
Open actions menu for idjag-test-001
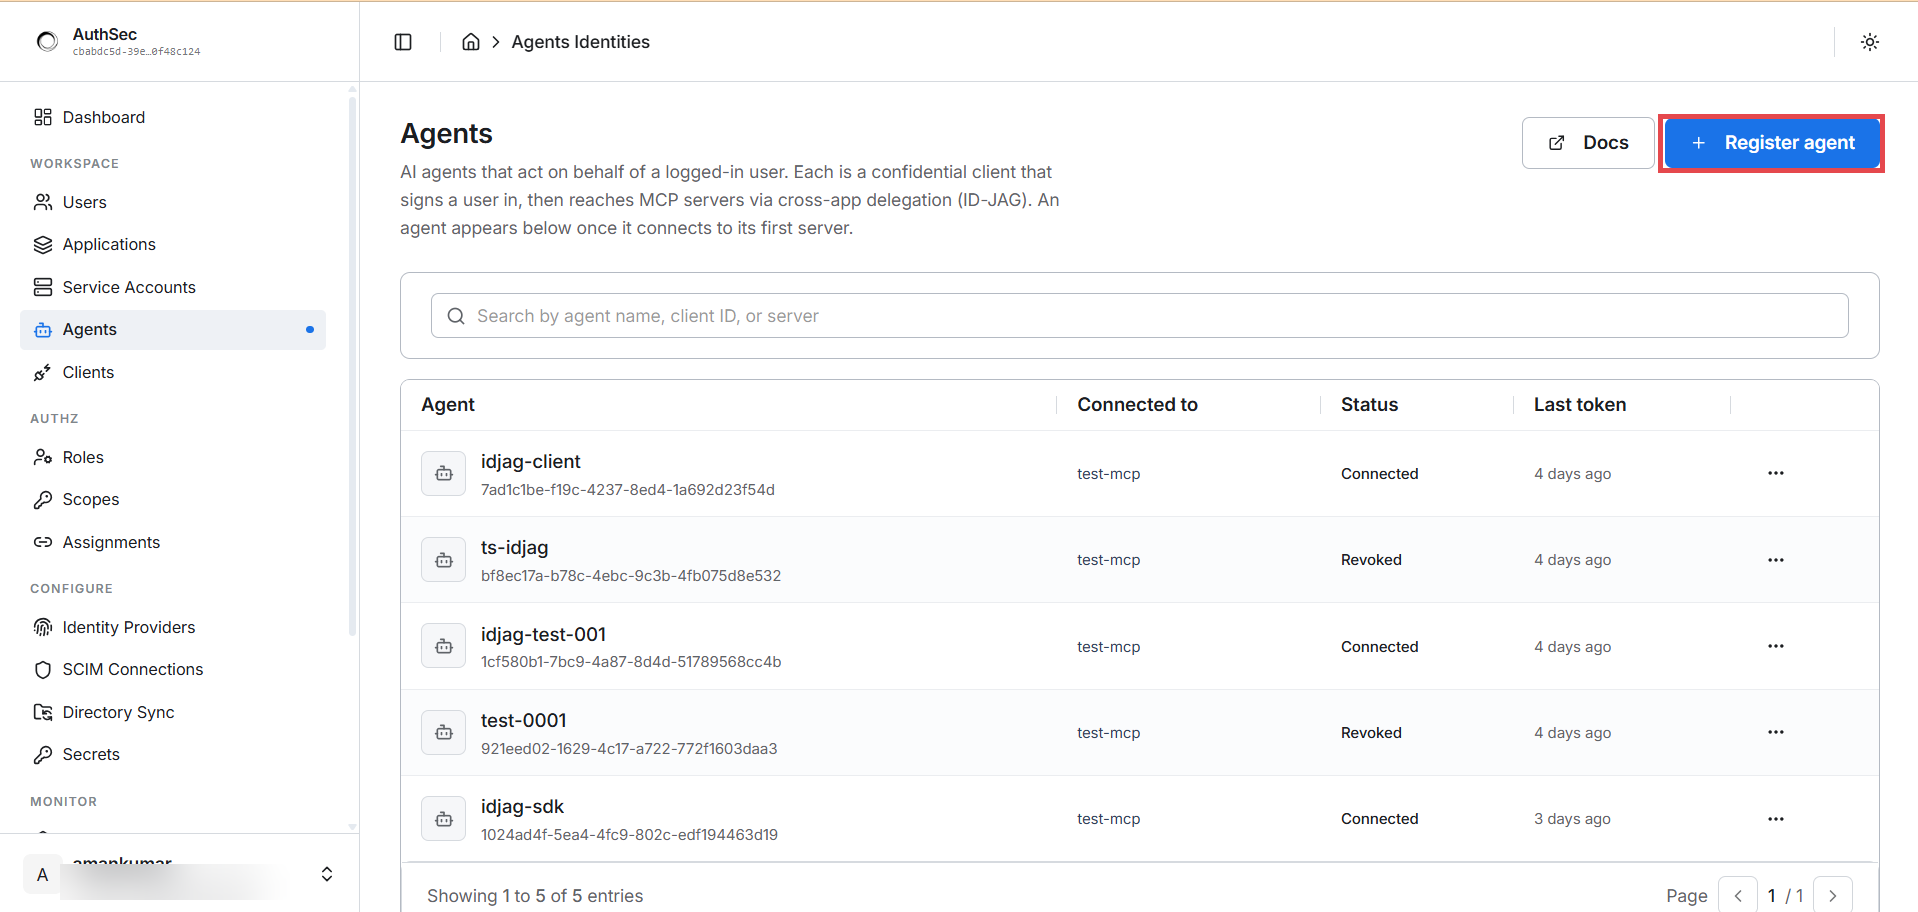tap(1775, 646)
